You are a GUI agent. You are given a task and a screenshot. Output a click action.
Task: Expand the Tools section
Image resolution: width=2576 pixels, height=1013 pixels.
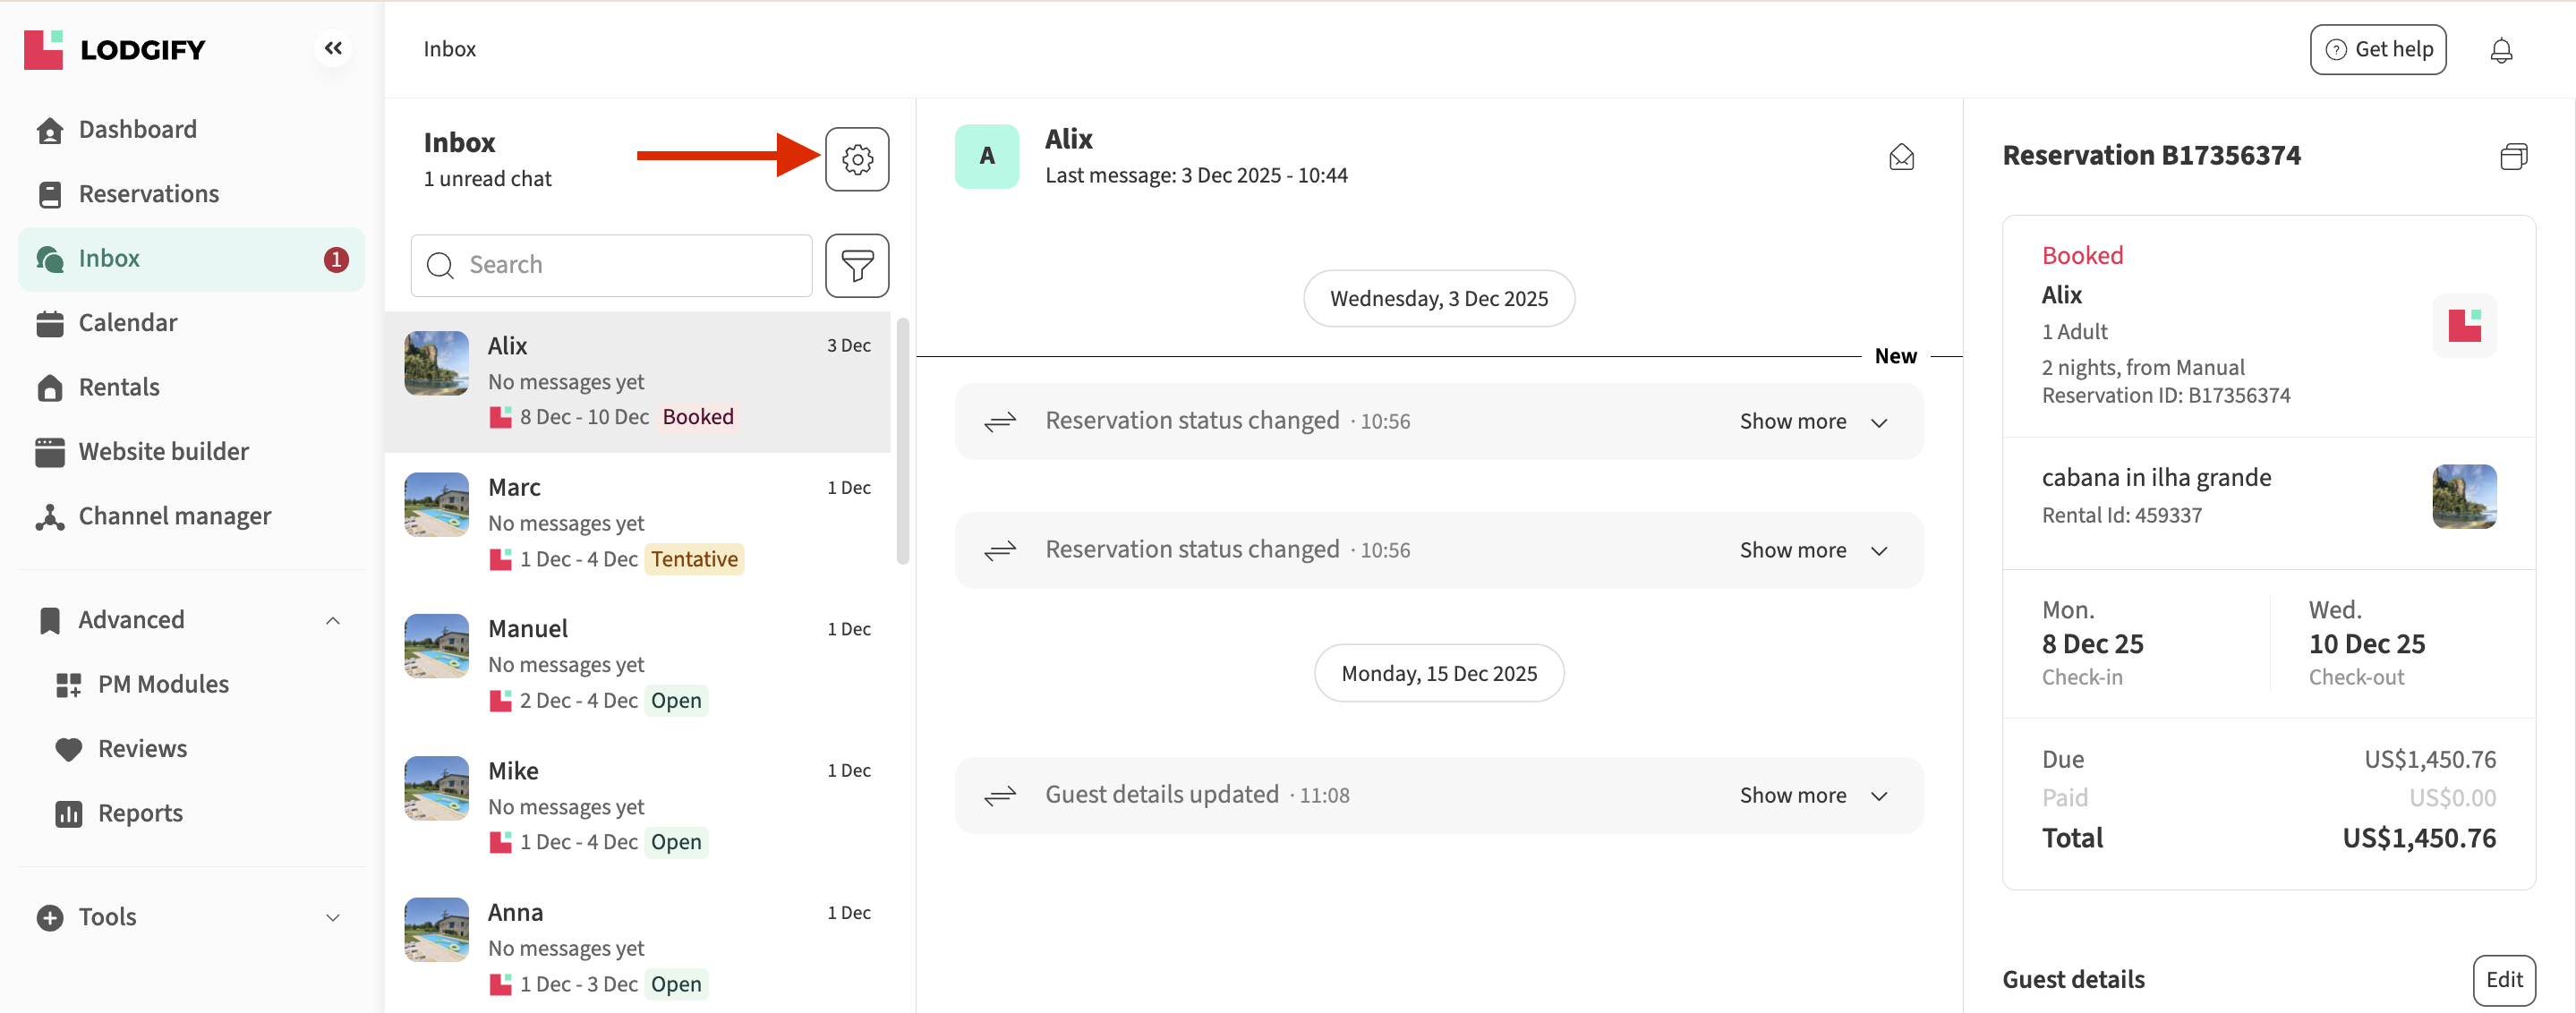(x=333, y=917)
